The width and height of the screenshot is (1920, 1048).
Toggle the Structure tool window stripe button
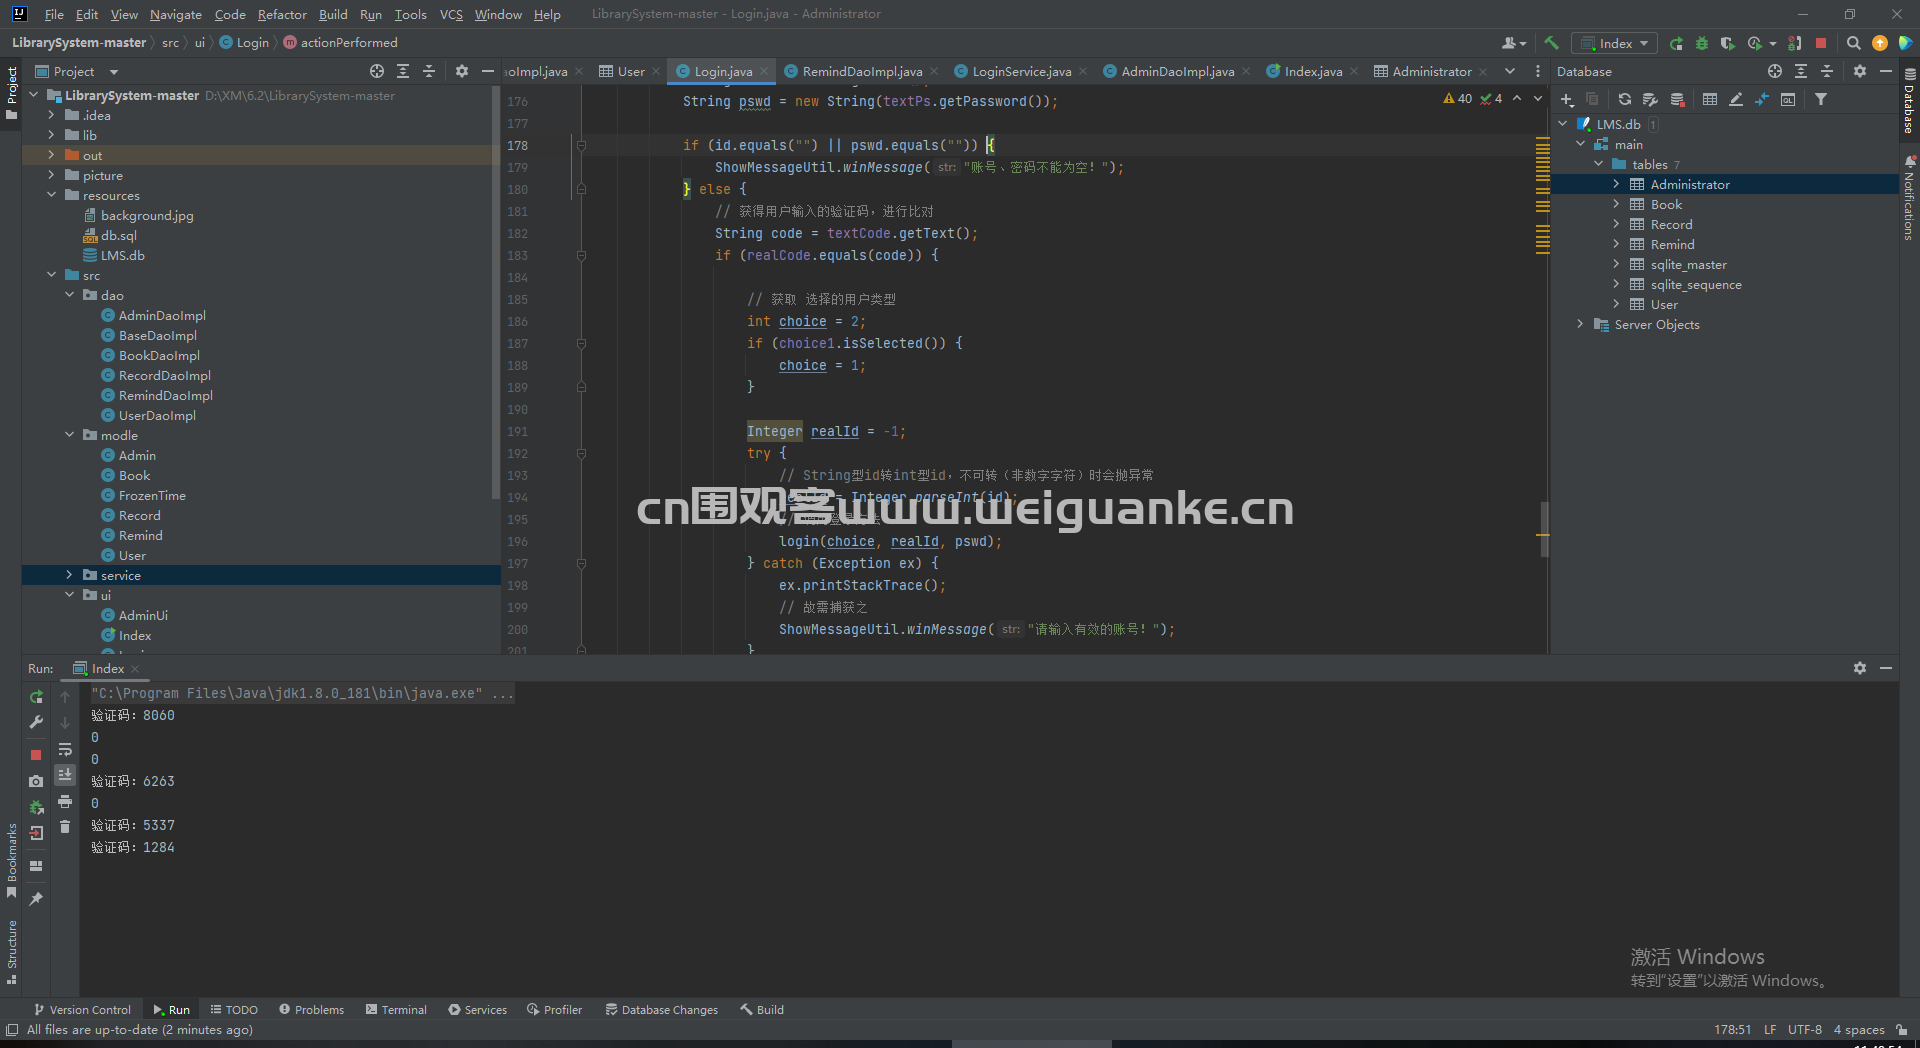coord(11,952)
